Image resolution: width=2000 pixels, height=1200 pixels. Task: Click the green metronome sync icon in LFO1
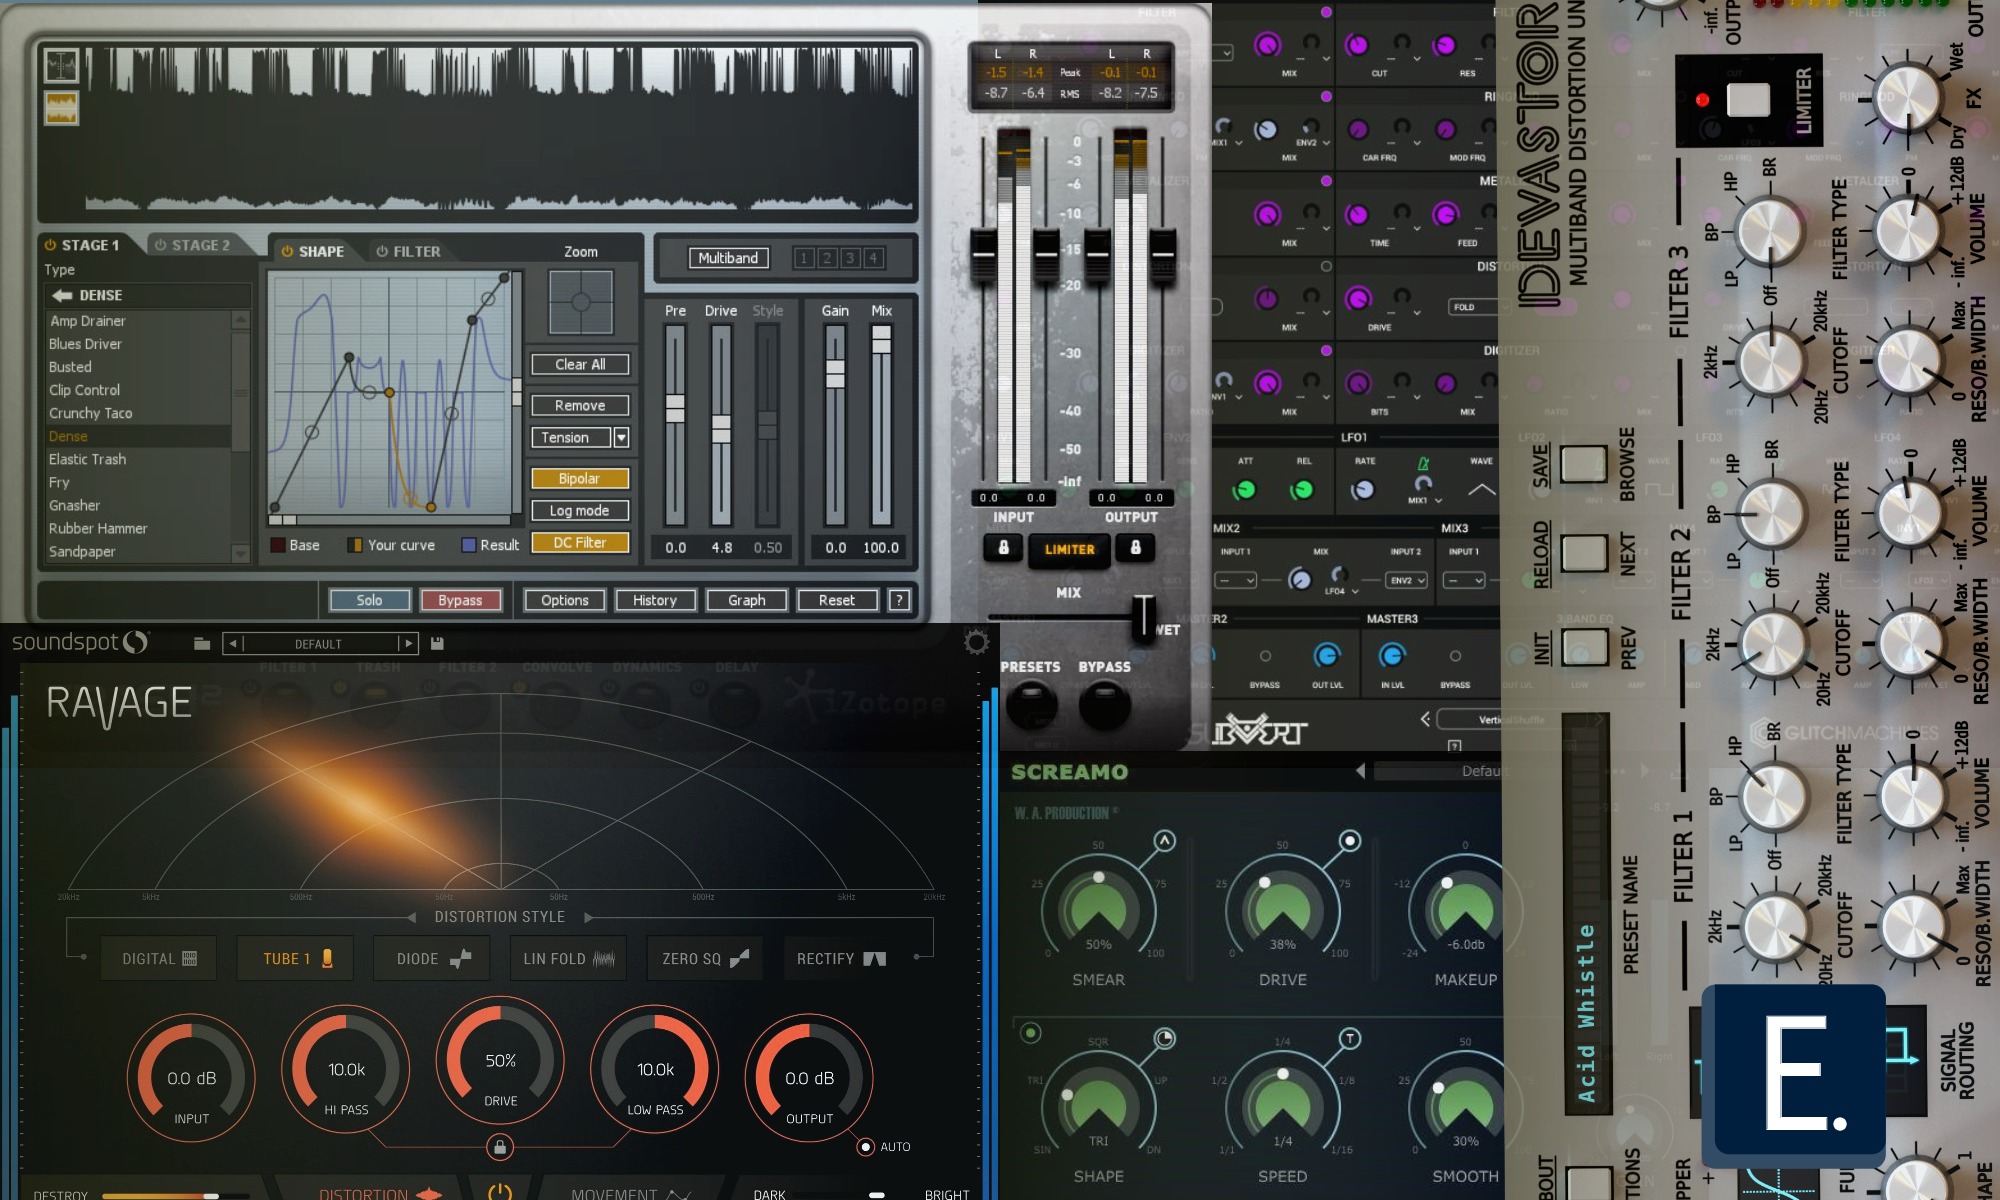point(1422,464)
